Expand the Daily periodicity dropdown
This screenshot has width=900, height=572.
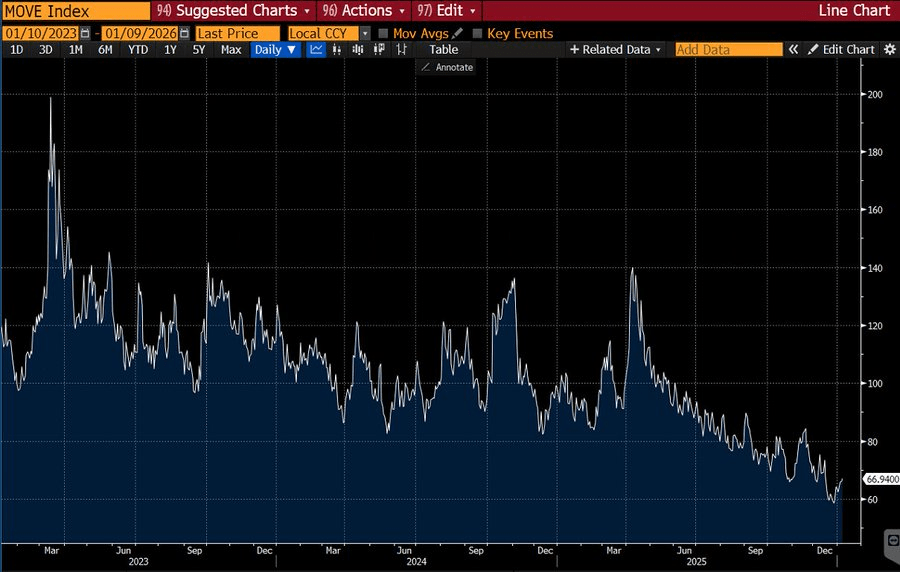[274, 49]
